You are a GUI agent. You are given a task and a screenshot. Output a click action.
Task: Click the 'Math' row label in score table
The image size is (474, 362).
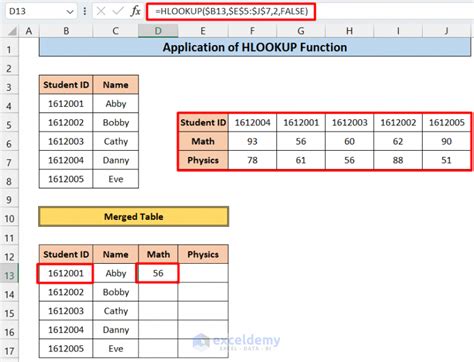click(203, 141)
